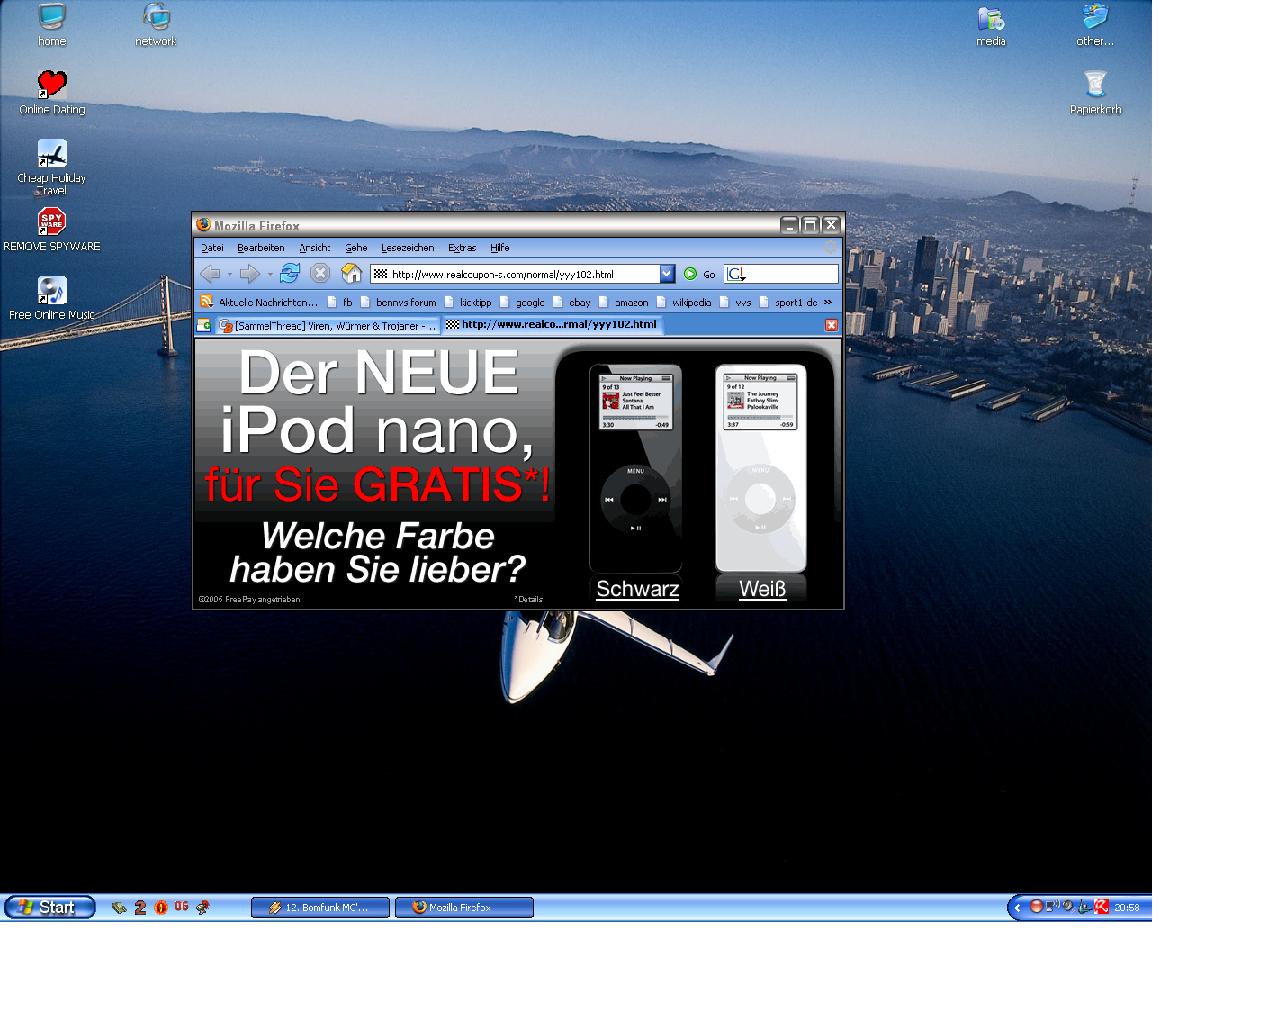Select the REMOVE SPYWARE shortcut icon

coord(52,229)
